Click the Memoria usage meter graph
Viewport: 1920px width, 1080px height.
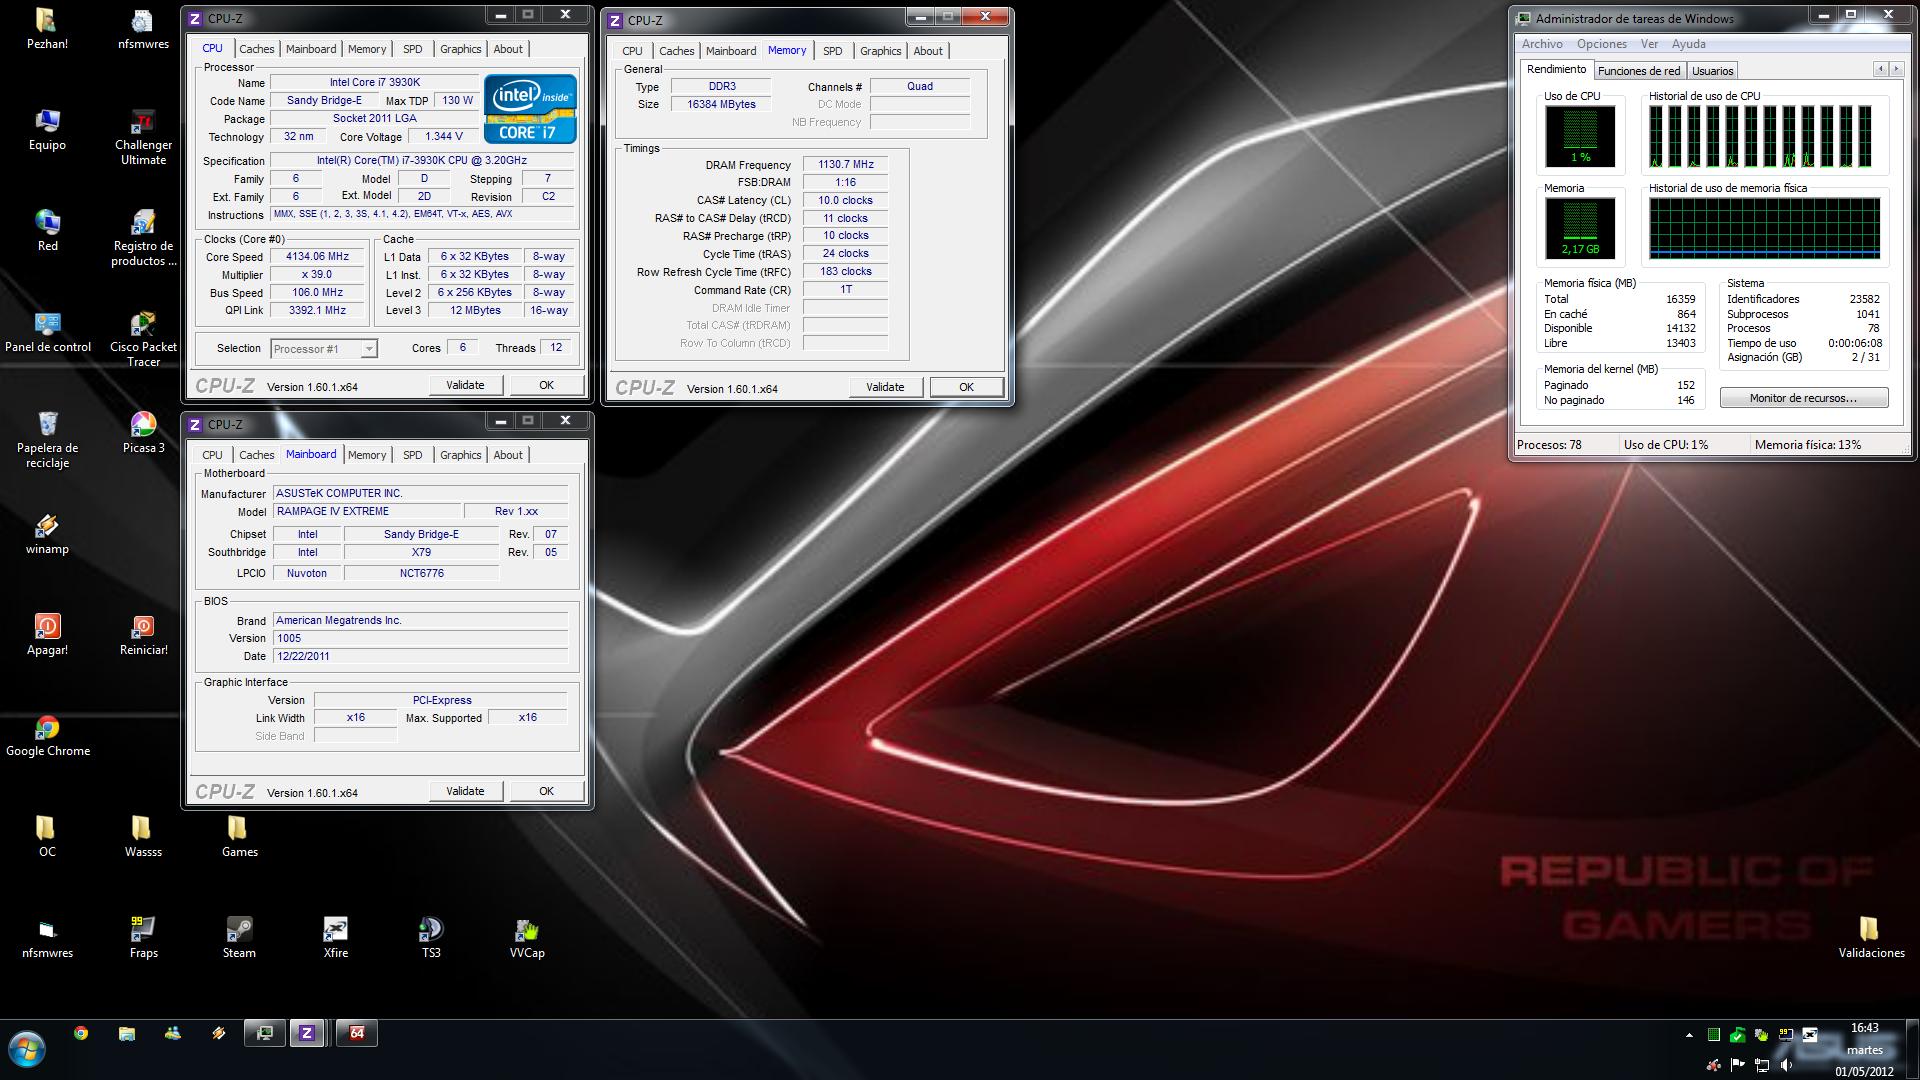1580,227
